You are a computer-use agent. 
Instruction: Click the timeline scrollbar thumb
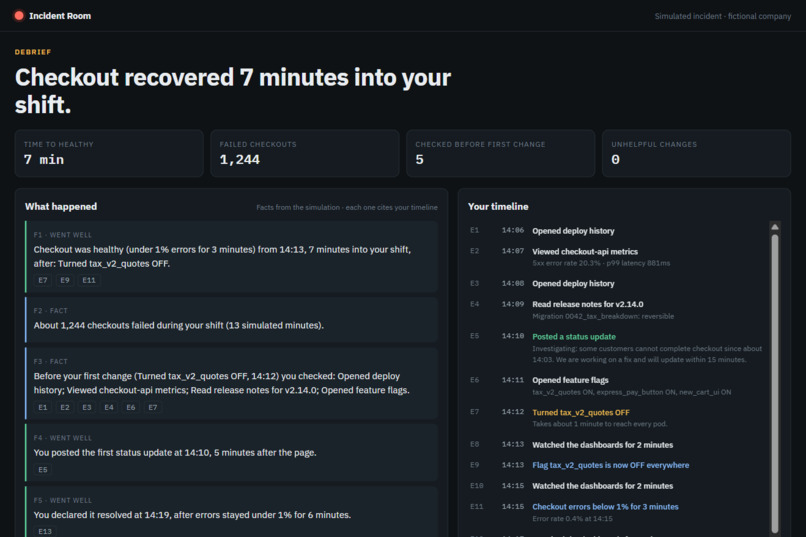[775, 384]
